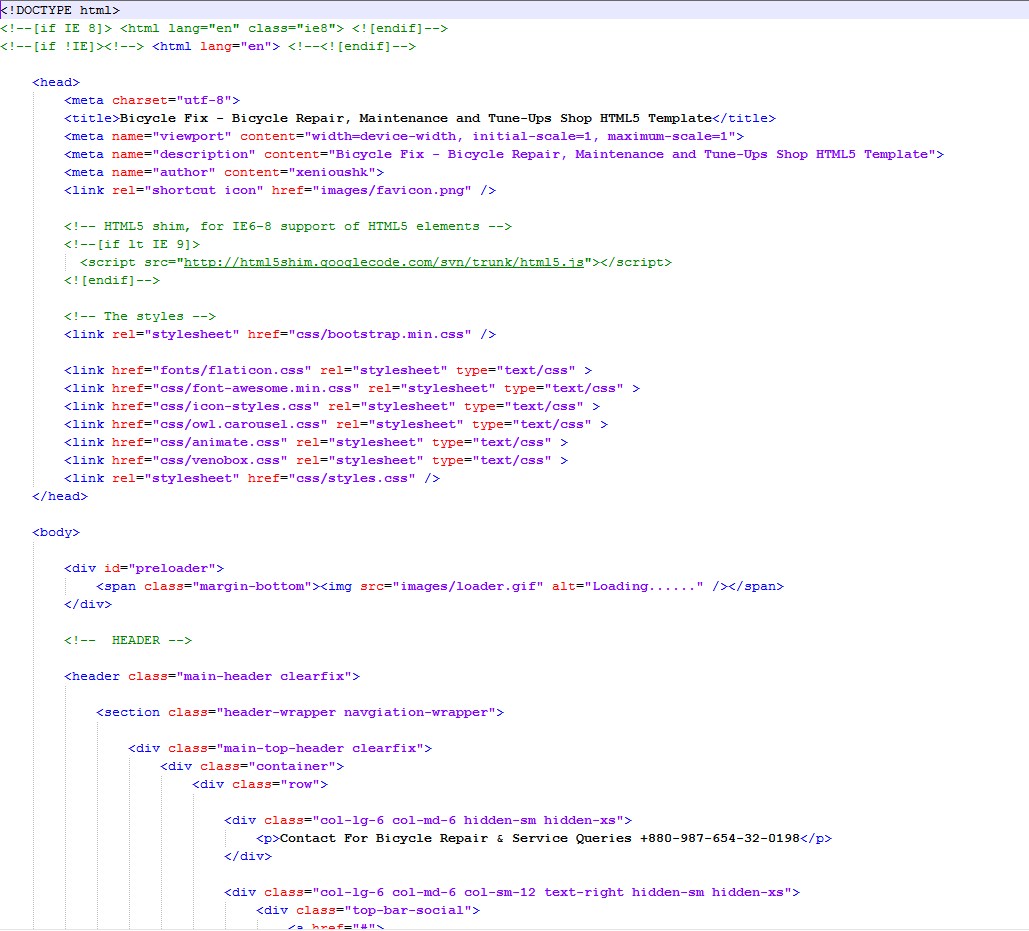The image size is (1029, 931).
Task: Select the loader.gif img span line
Action: (440, 587)
